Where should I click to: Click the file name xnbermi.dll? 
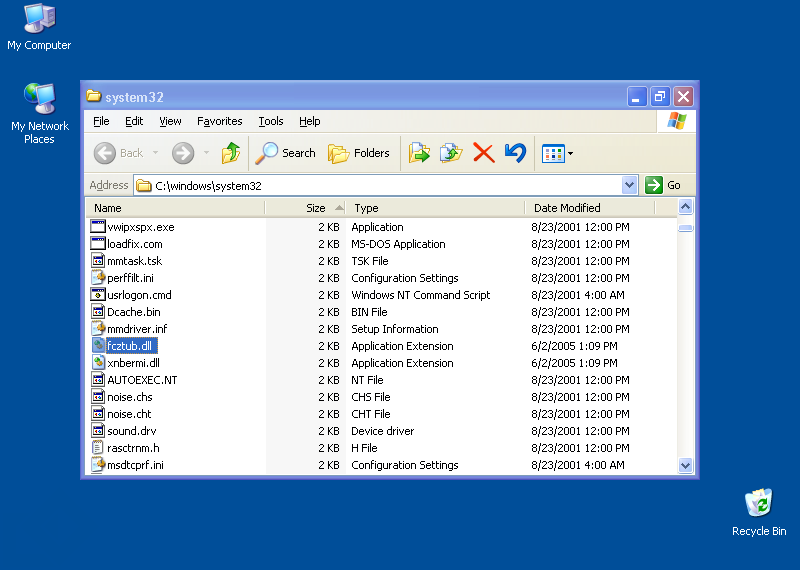tap(133, 363)
